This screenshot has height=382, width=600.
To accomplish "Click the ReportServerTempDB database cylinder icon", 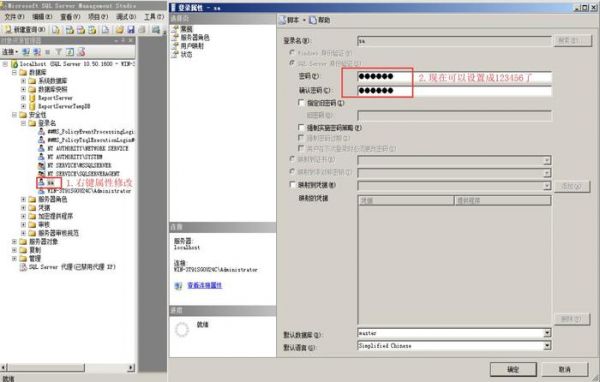I will [33, 106].
